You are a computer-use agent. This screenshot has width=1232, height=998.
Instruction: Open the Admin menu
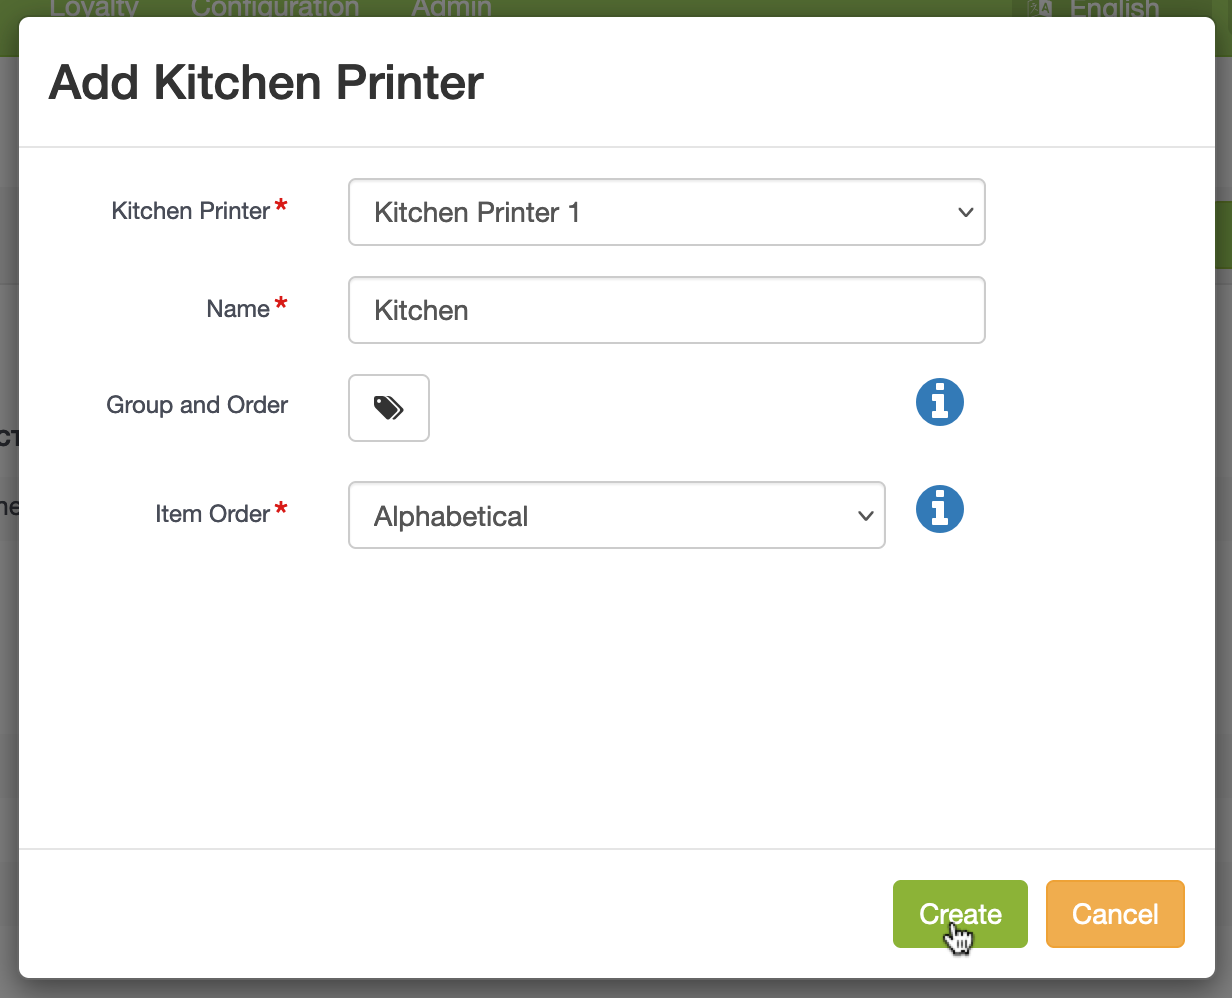pyautogui.click(x=451, y=8)
